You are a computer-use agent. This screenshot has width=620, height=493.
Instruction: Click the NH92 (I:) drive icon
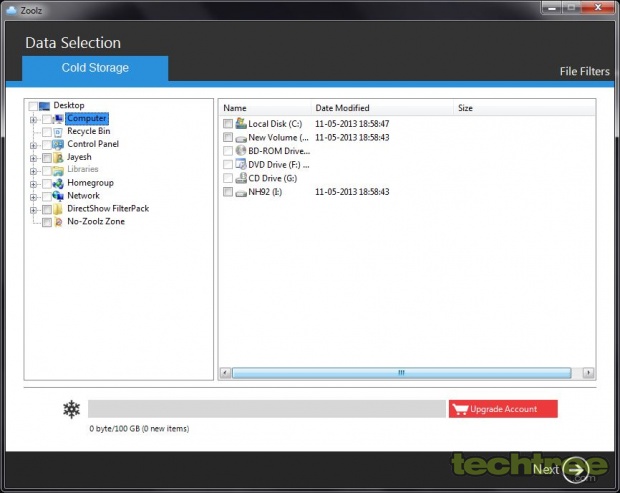(x=241, y=193)
